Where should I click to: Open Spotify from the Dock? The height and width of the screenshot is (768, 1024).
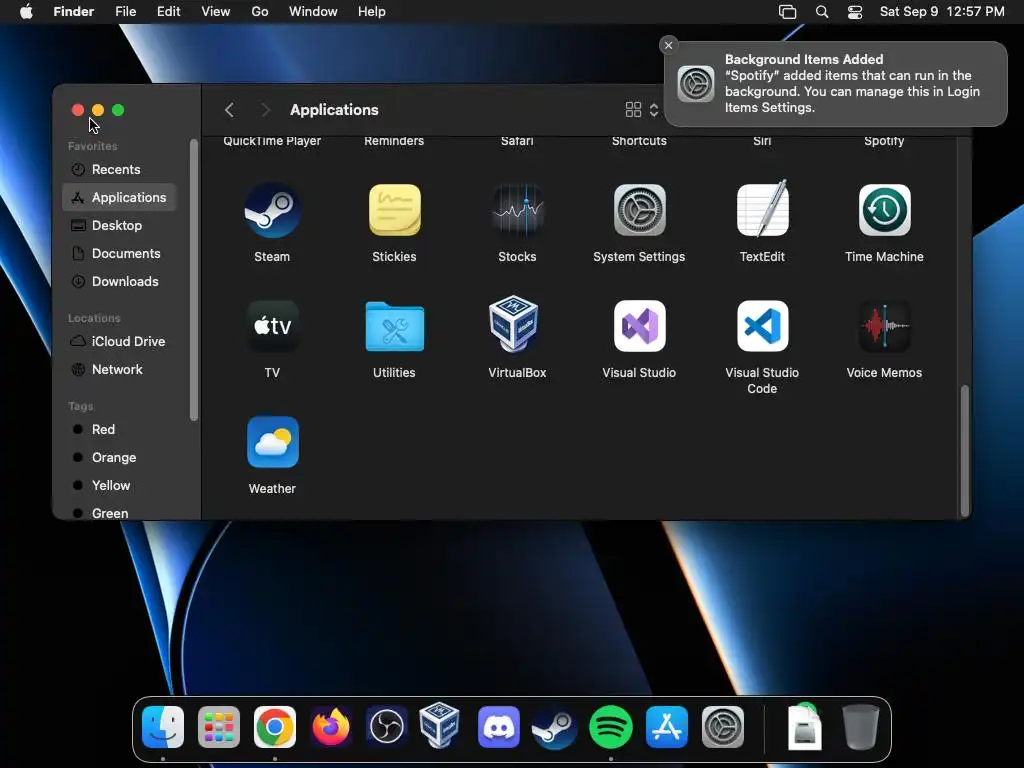tap(611, 727)
